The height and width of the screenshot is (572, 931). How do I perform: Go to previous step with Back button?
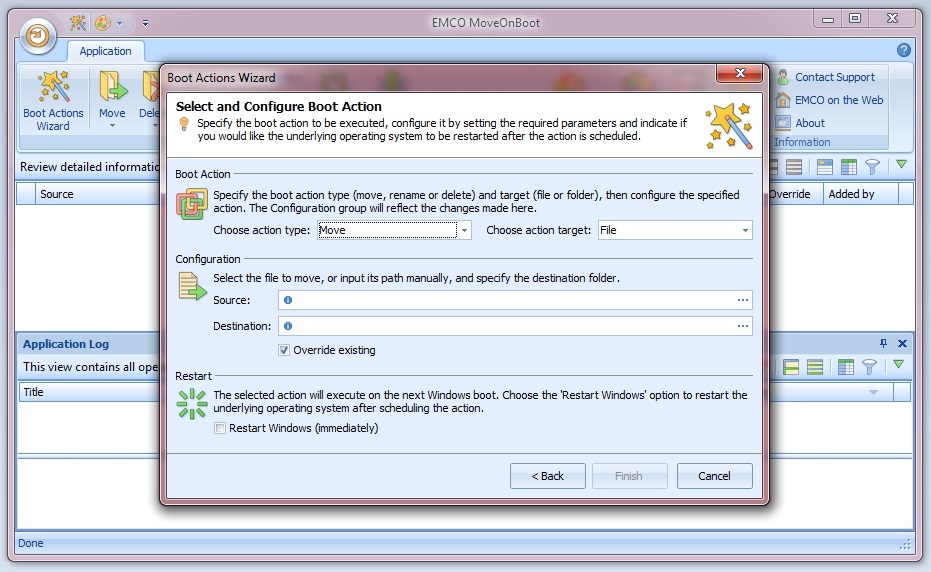click(x=547, y=476)
